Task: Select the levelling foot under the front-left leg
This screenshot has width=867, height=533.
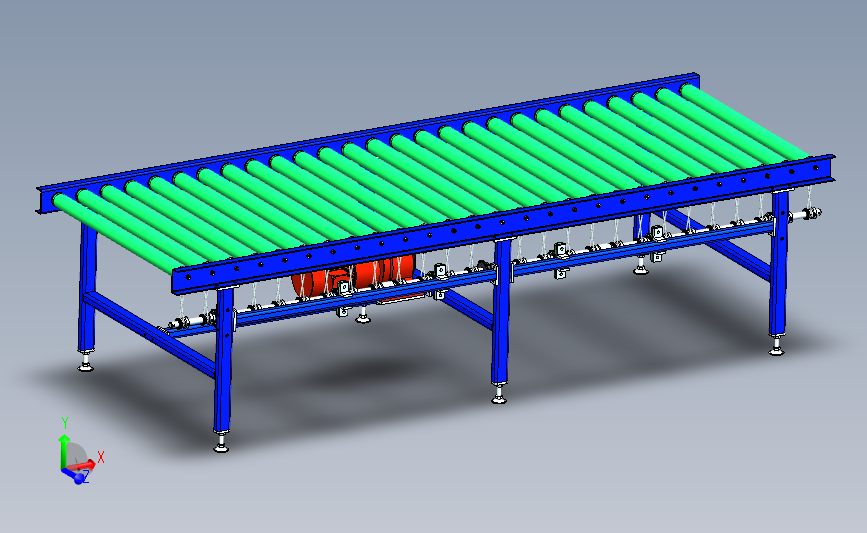Action: tap(222, 443)
